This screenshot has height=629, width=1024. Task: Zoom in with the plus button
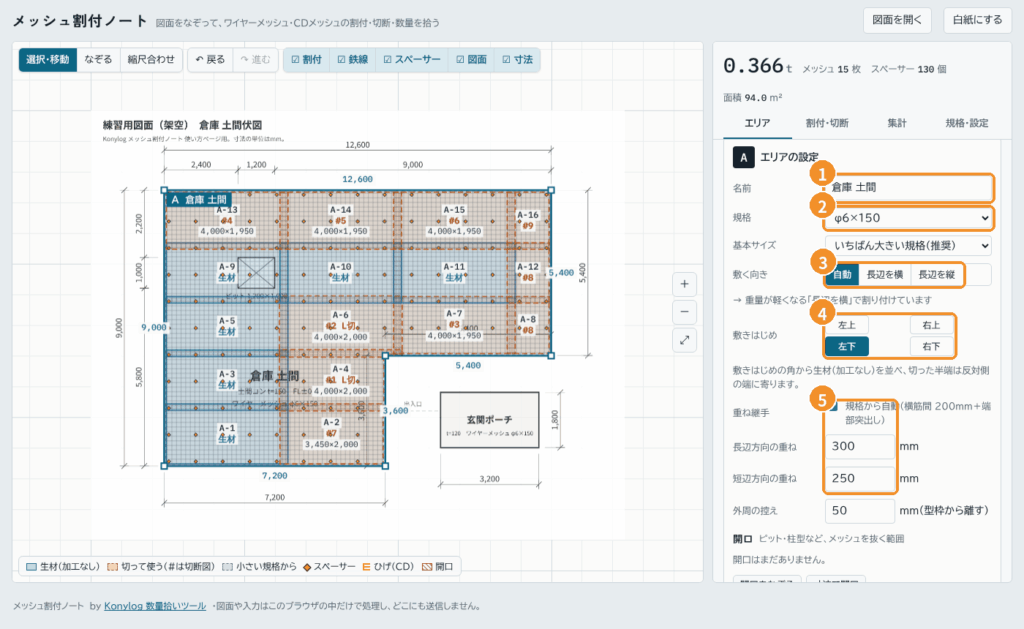pyautogui.click(x=684, y=284)
